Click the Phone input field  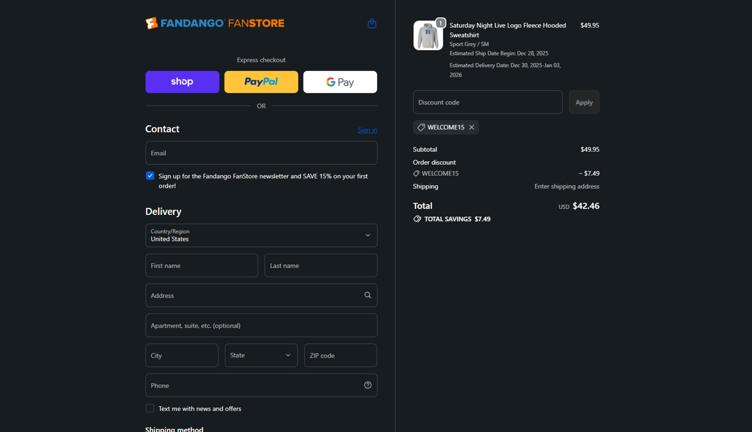click(261, 385)
